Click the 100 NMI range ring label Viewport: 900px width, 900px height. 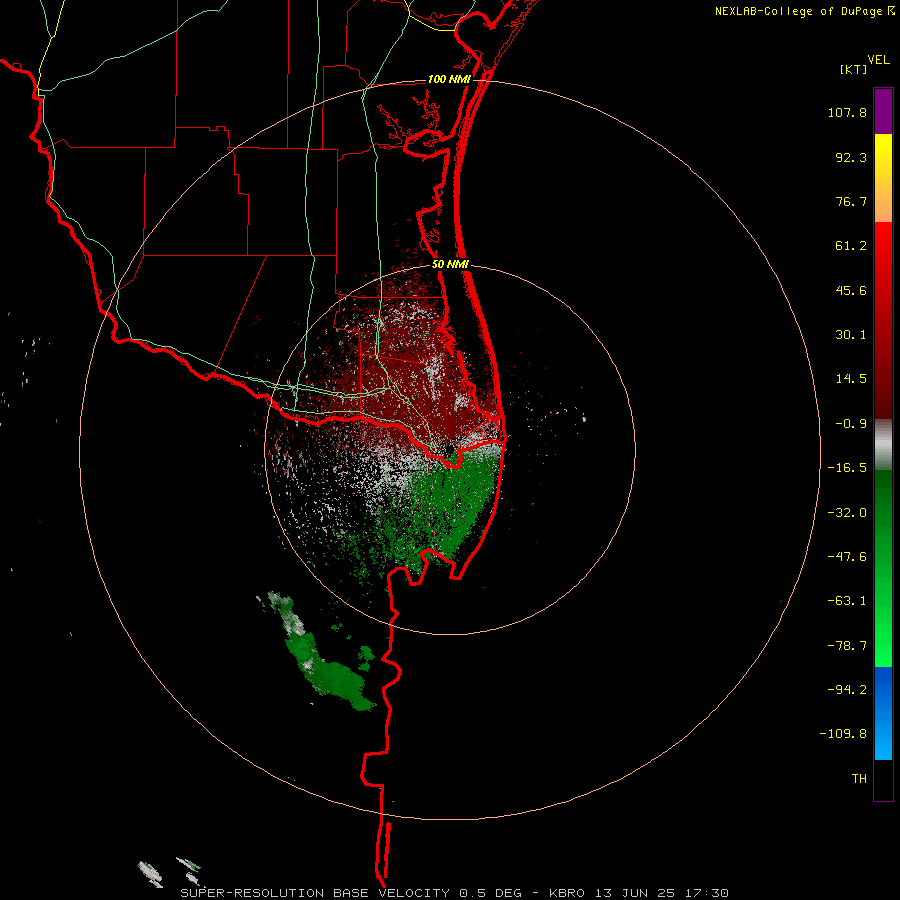pyautogui.click(x=449, y=79)
